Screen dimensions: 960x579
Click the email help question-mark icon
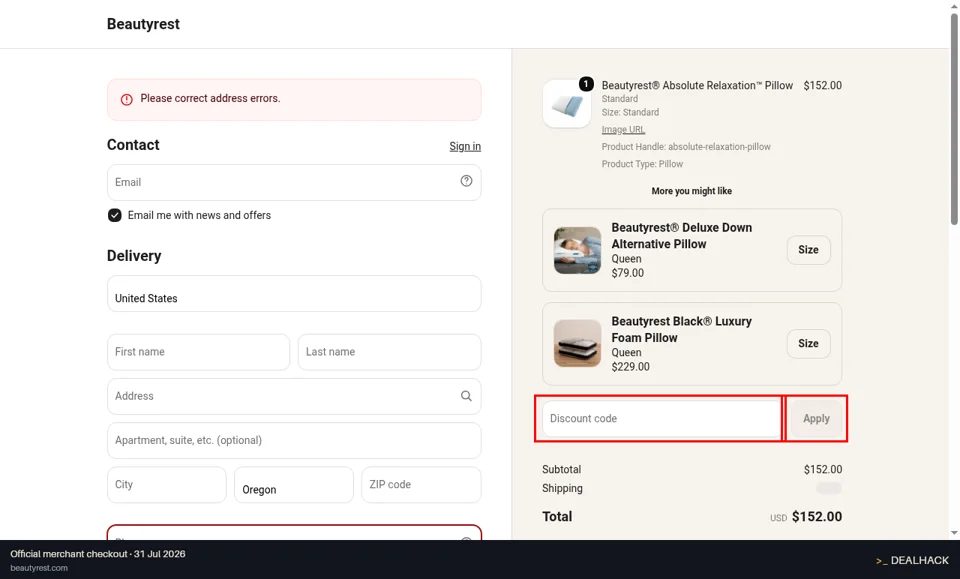[466, 181]
